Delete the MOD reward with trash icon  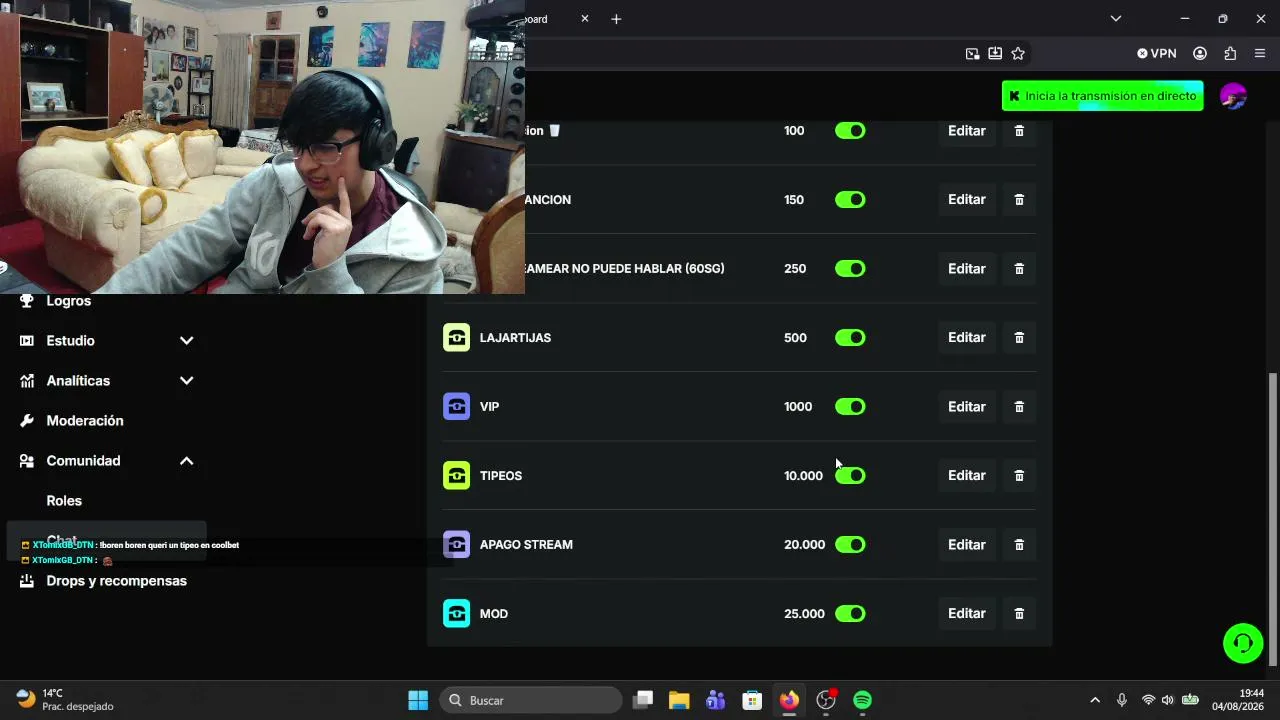pos(1019,614)
